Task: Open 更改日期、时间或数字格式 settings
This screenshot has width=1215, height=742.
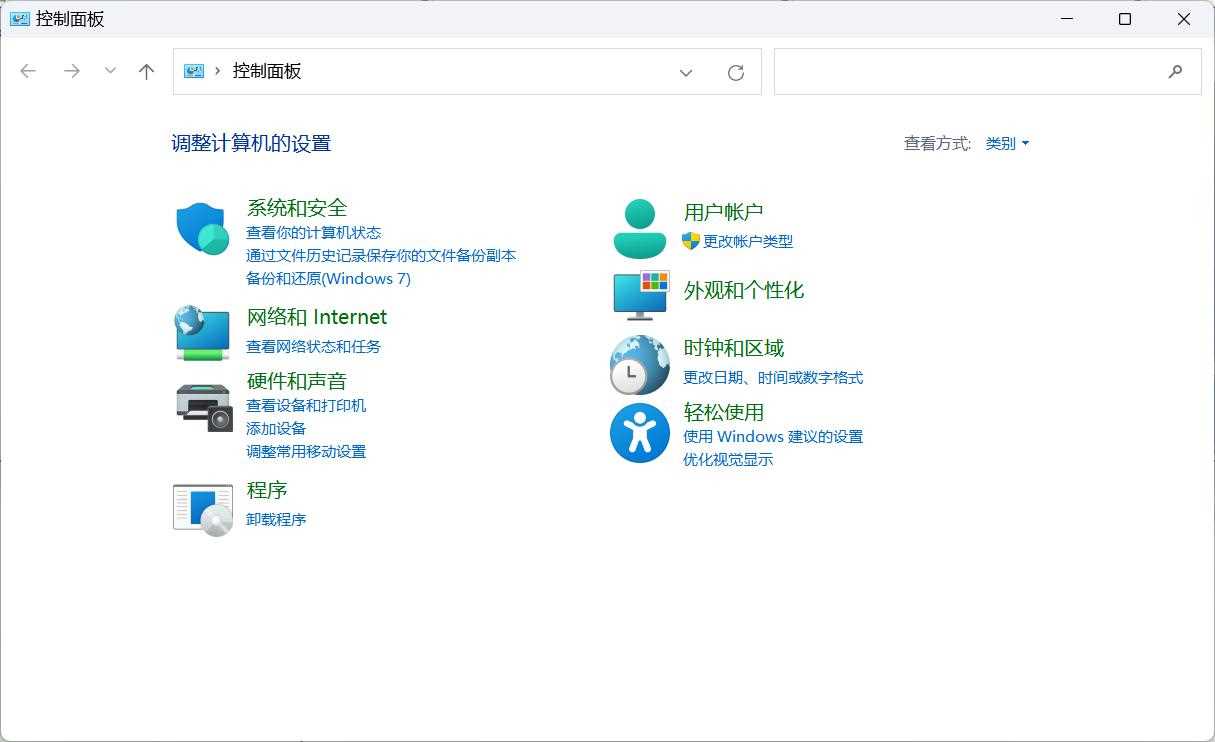Action: coord(772,378)
